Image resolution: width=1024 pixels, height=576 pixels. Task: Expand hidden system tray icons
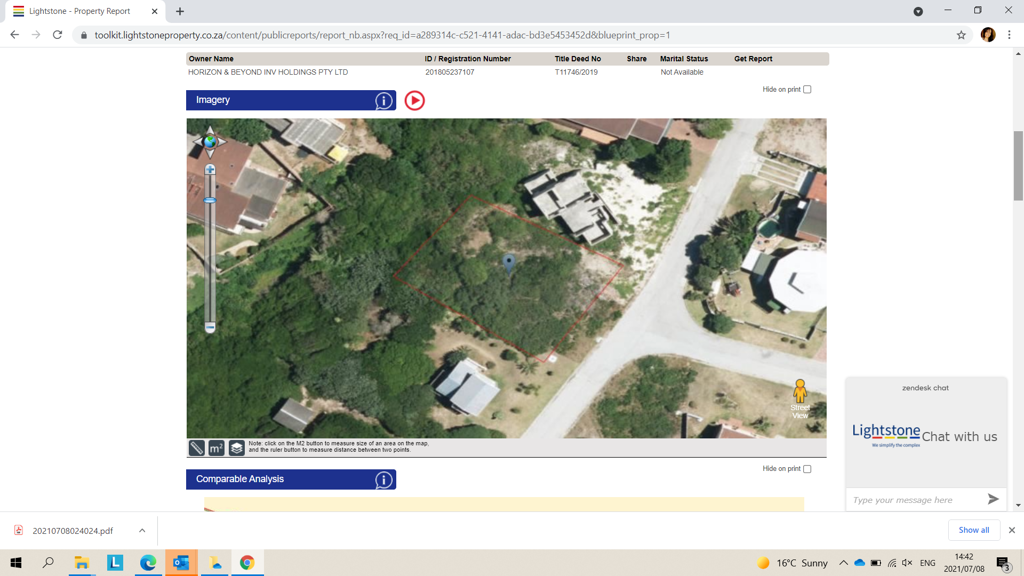coord(843,563)
